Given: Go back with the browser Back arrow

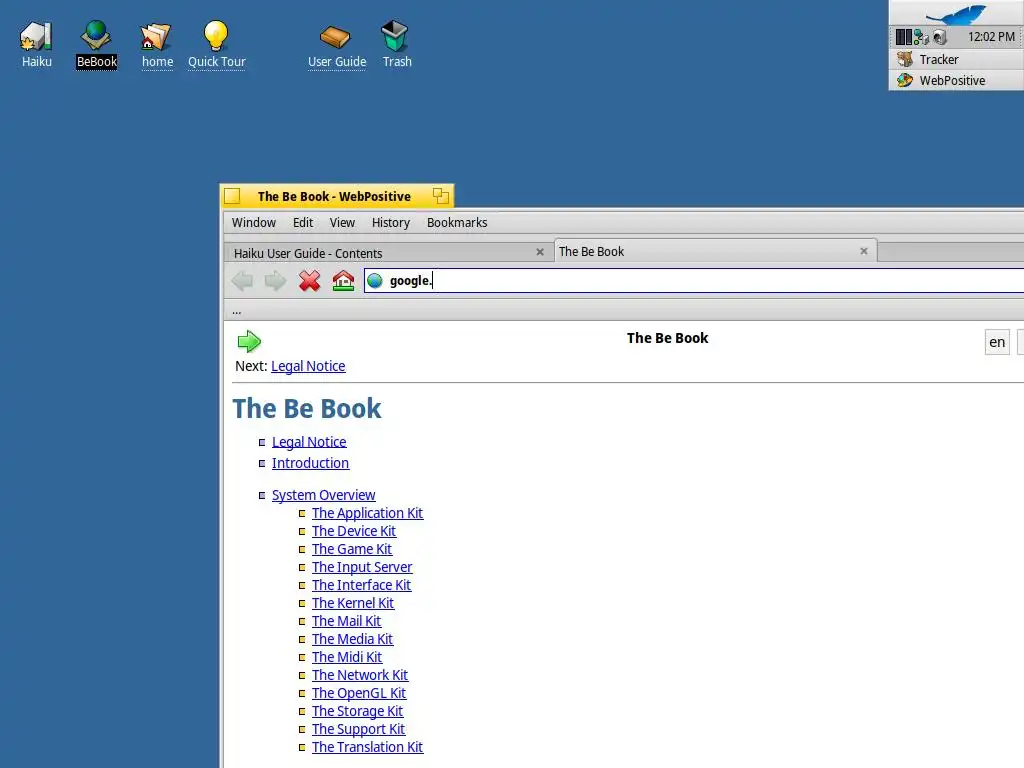Looking at the screenshot, I should pyautogui.click(x=243, y=281).
